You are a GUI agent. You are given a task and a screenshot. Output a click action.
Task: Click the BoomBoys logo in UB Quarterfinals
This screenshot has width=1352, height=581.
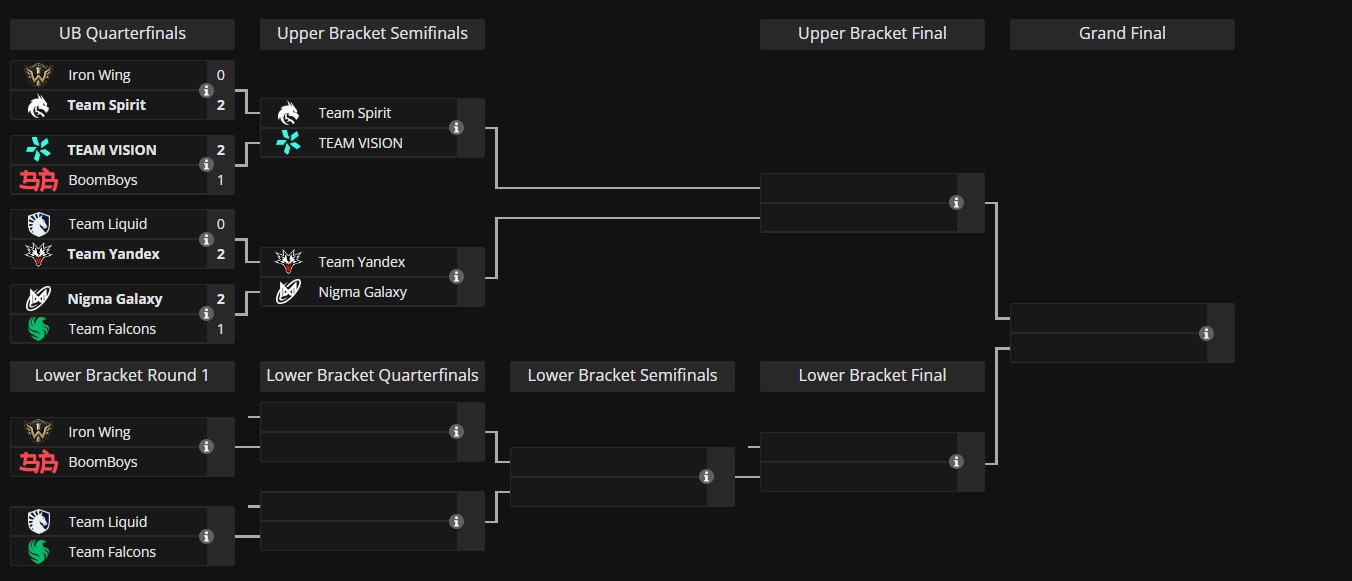(38, 180)
